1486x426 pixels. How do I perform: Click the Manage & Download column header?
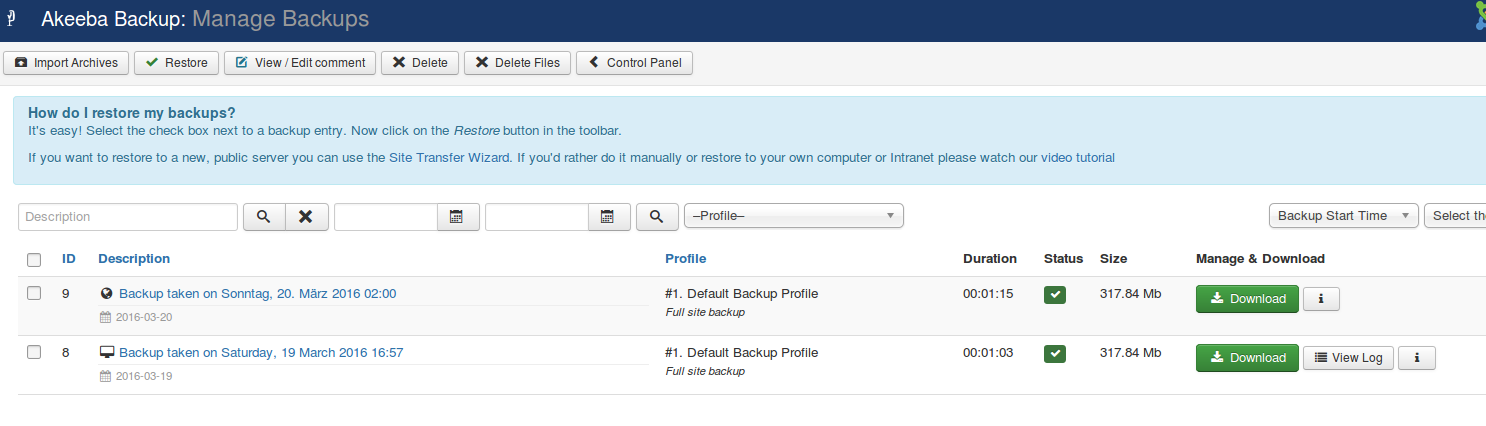pos(1260,259)
